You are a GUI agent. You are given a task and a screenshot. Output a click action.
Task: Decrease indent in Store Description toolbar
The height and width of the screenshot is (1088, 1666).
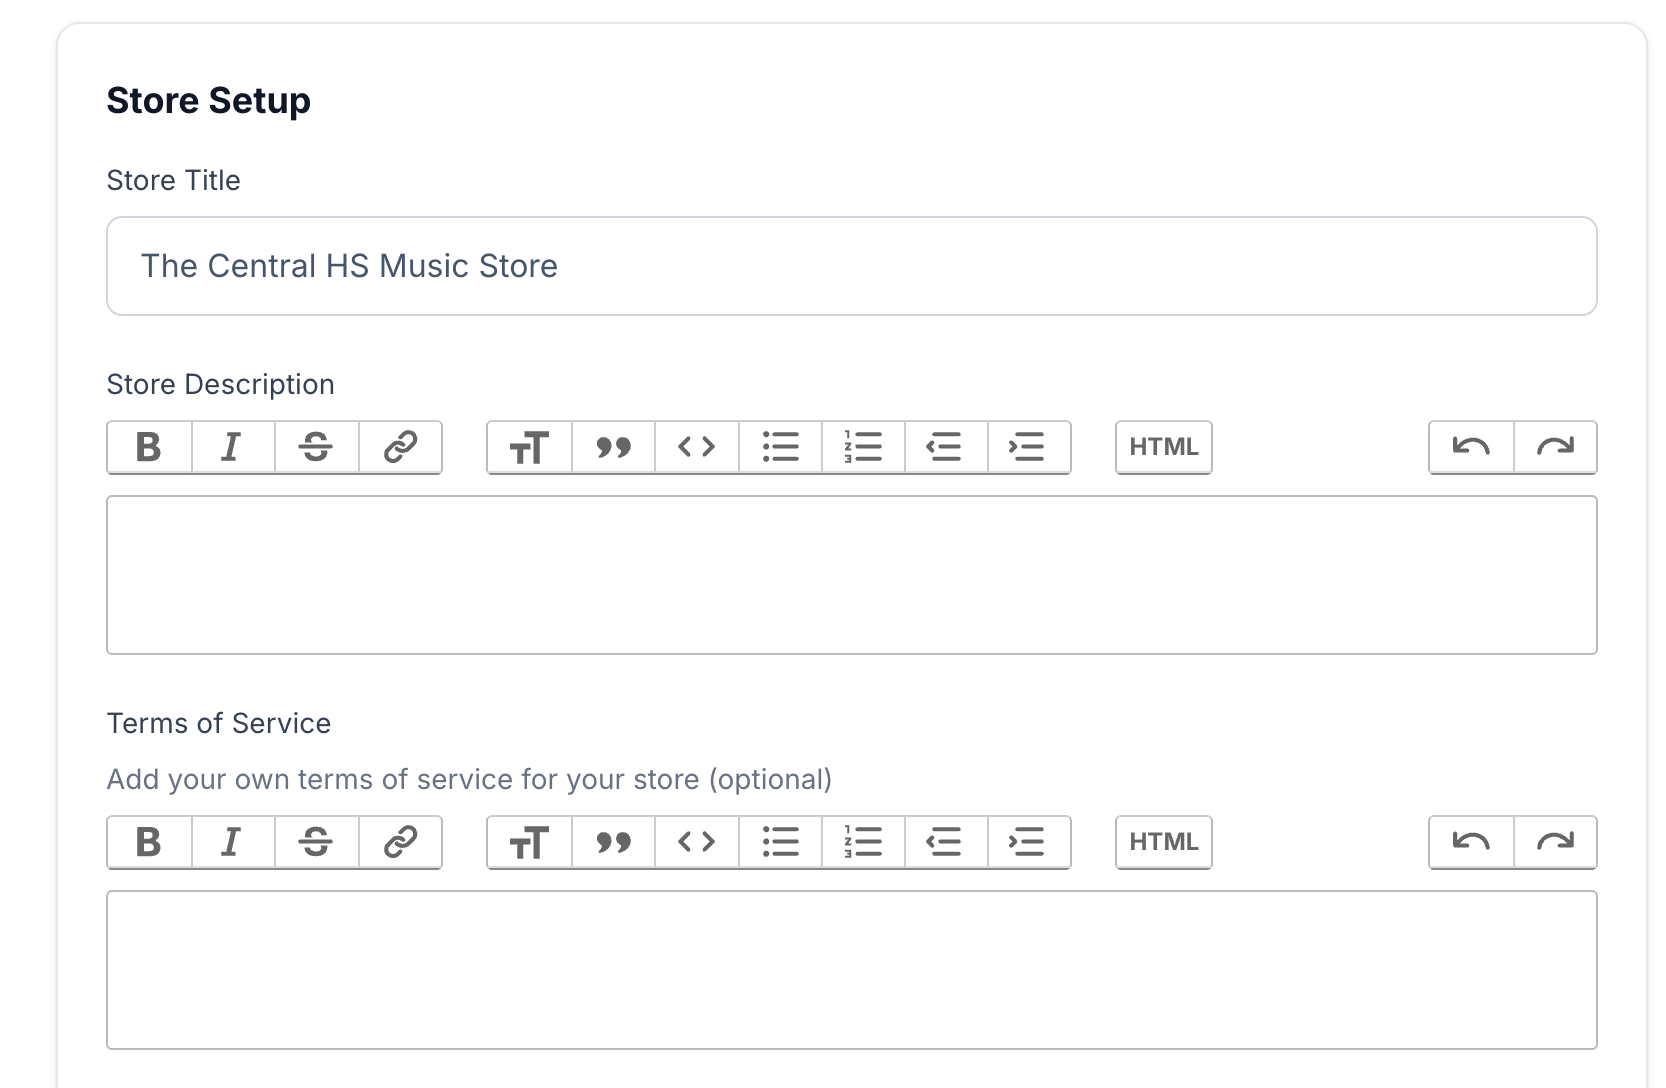(x=945, y=447)
